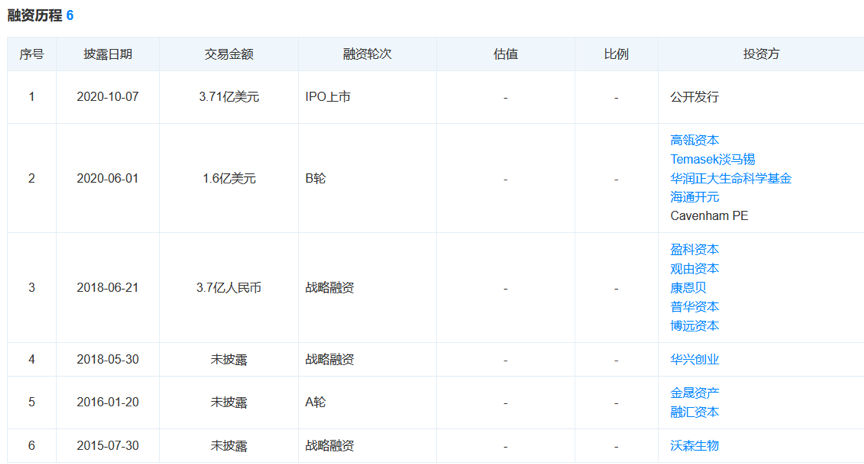The image size is (864, 464).
Task: Click serial number 1 in the IPO上市 row
Action: click(x=31, y=97)
